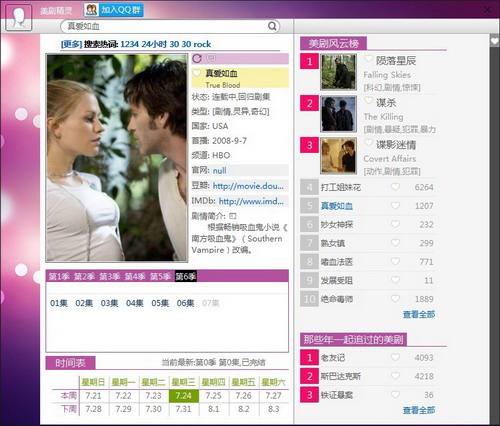
Task: Switch to 第1季 season tab
Action: click(59, 276)
